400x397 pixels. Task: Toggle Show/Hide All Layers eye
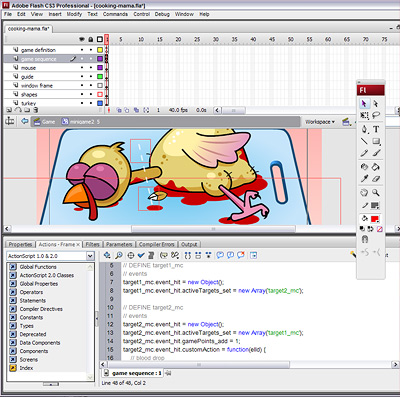pyautogui.click(x=82, y=39)
